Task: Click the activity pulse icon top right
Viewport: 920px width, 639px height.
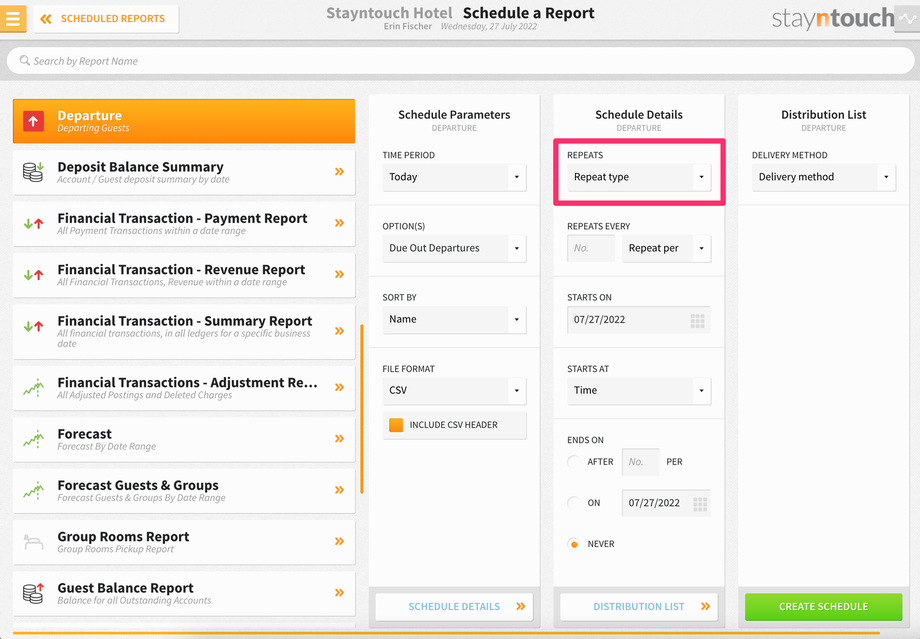Action: pos(907,18)
